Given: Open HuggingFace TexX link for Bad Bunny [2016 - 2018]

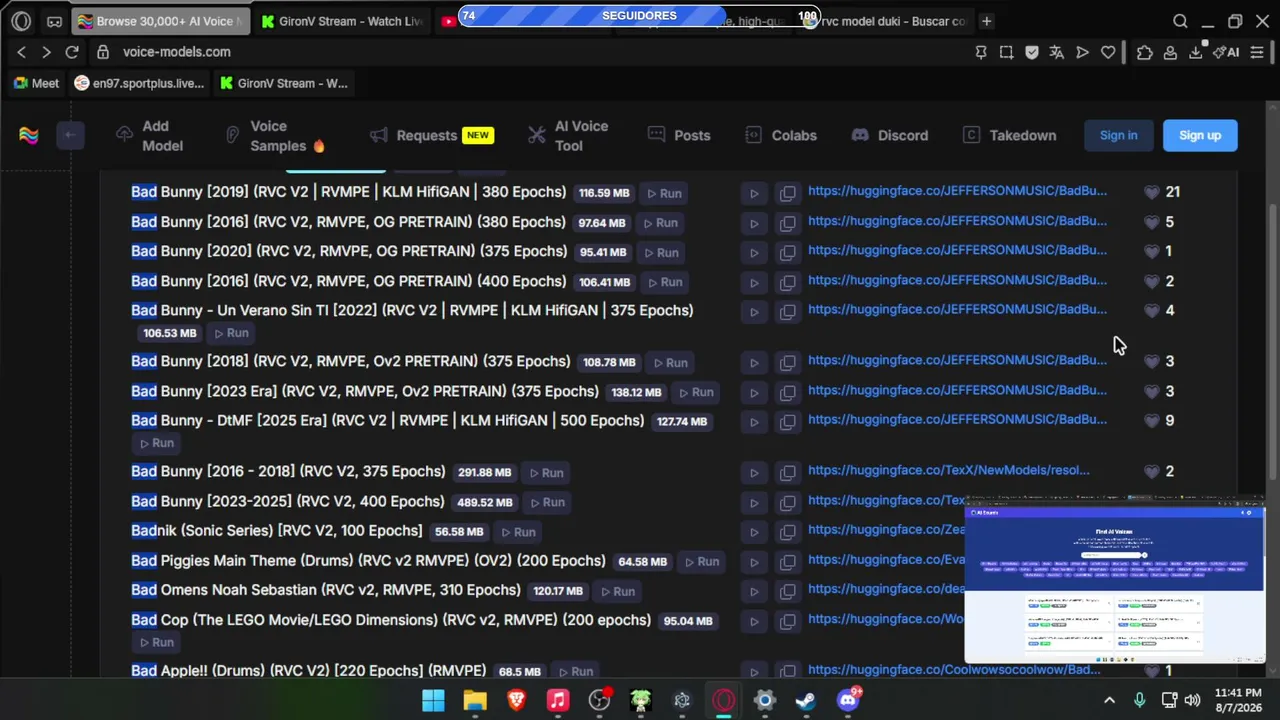Looking at the screenshot, I should (949, 470).
